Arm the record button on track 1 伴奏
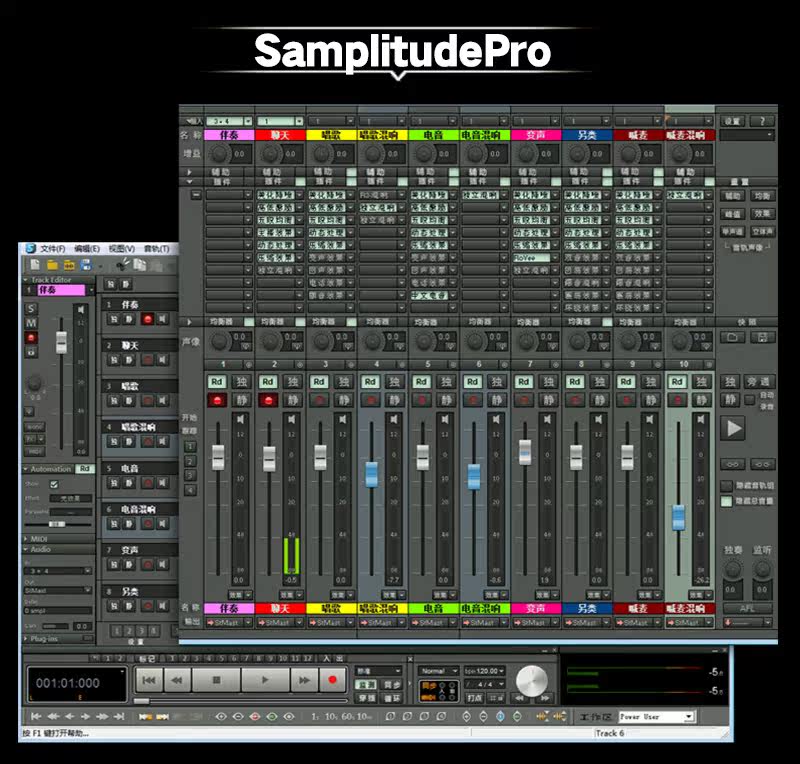This screenshot has width=800, height=764. point(147,319)
